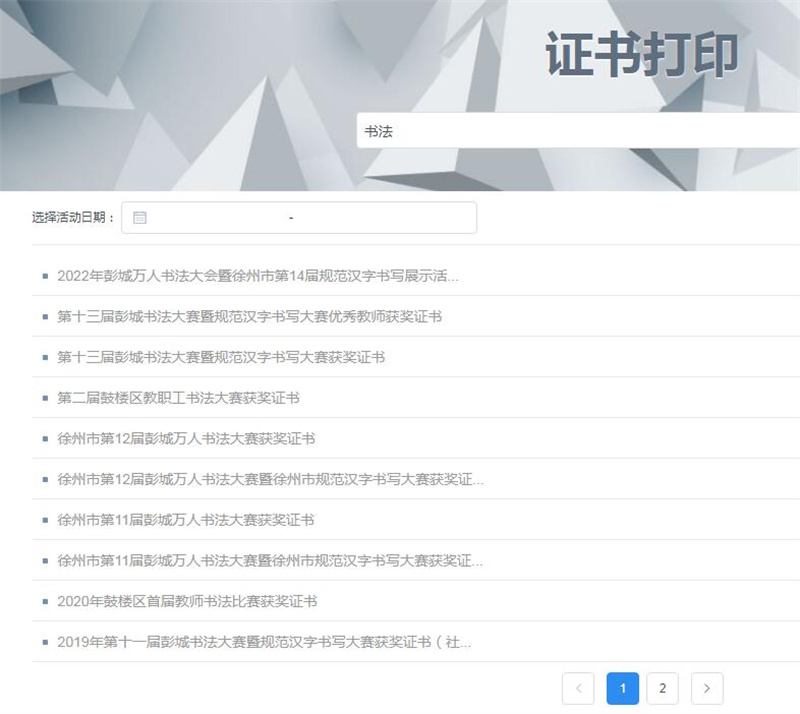Screen dimensions: 800x714
Task: Open 第十三届彭城书法大赛暨规范汉字书写大赛获奖证书 link
Action: coord(221,357)
